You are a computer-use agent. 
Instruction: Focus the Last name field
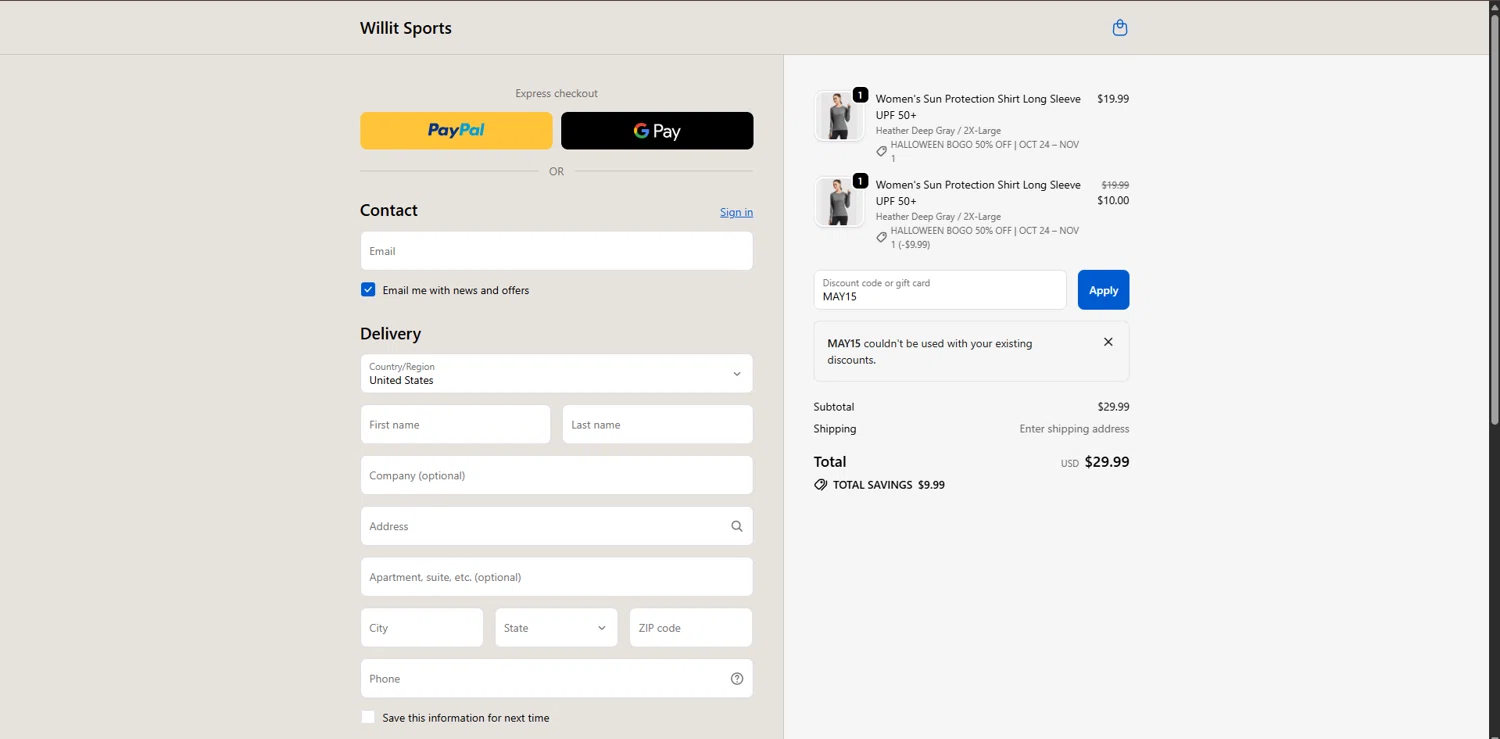(x=657, y=425)
